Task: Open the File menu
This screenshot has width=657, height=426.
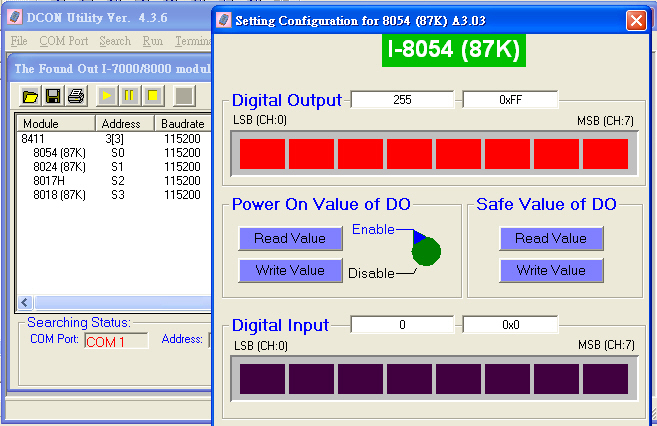Action: (x=19, y=41)
